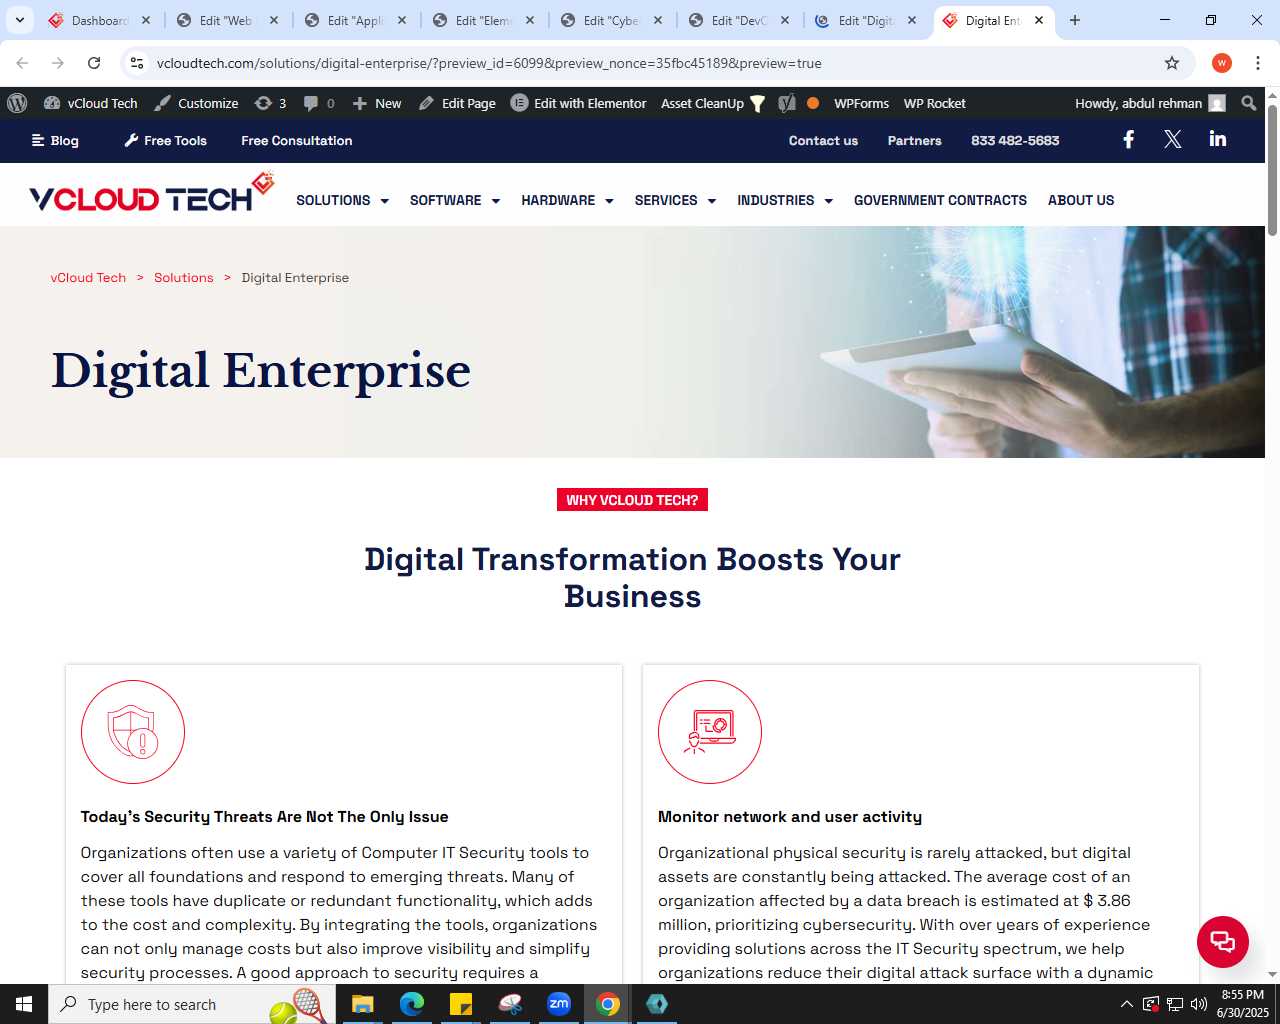Bookmark this page with the star icon

(x=1172, y=63)
